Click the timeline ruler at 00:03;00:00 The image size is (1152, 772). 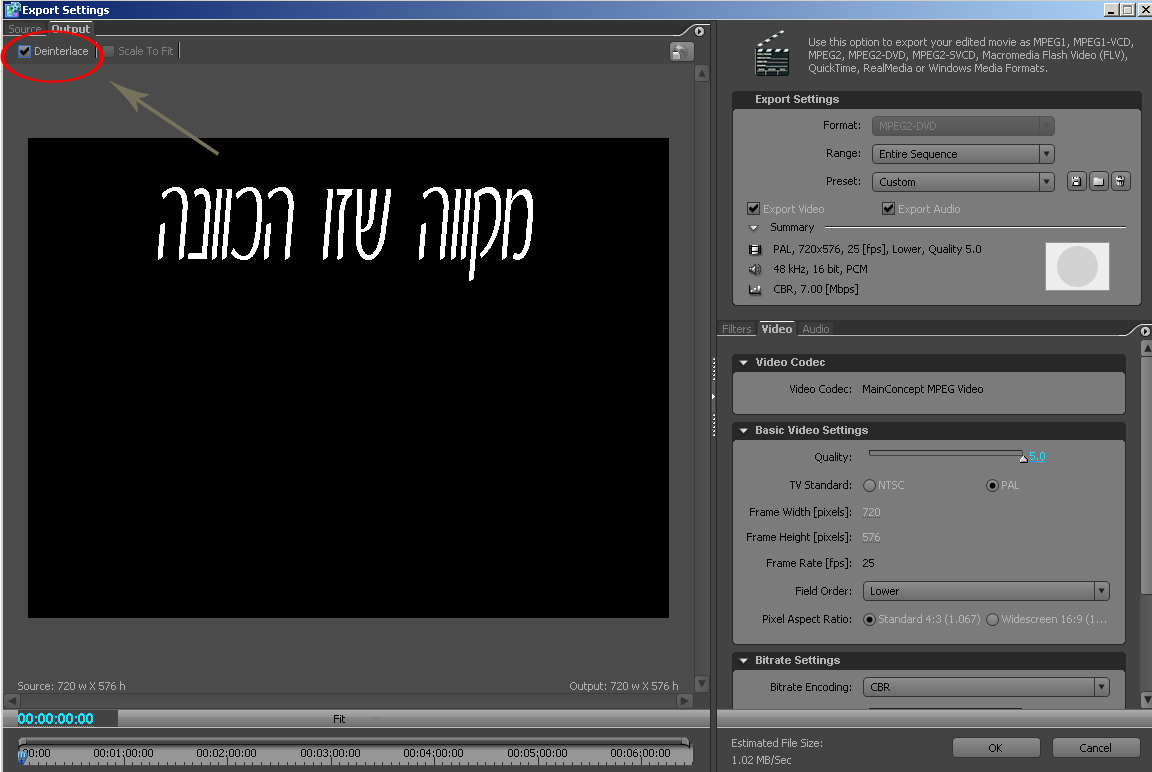tap(331, 753)
